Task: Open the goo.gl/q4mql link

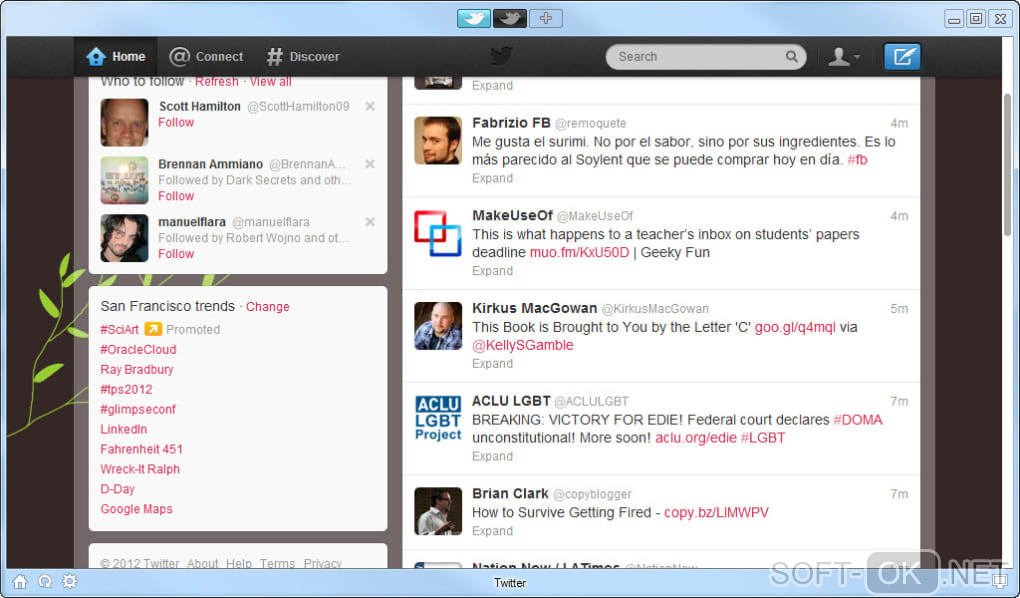Action: [795, 327]
